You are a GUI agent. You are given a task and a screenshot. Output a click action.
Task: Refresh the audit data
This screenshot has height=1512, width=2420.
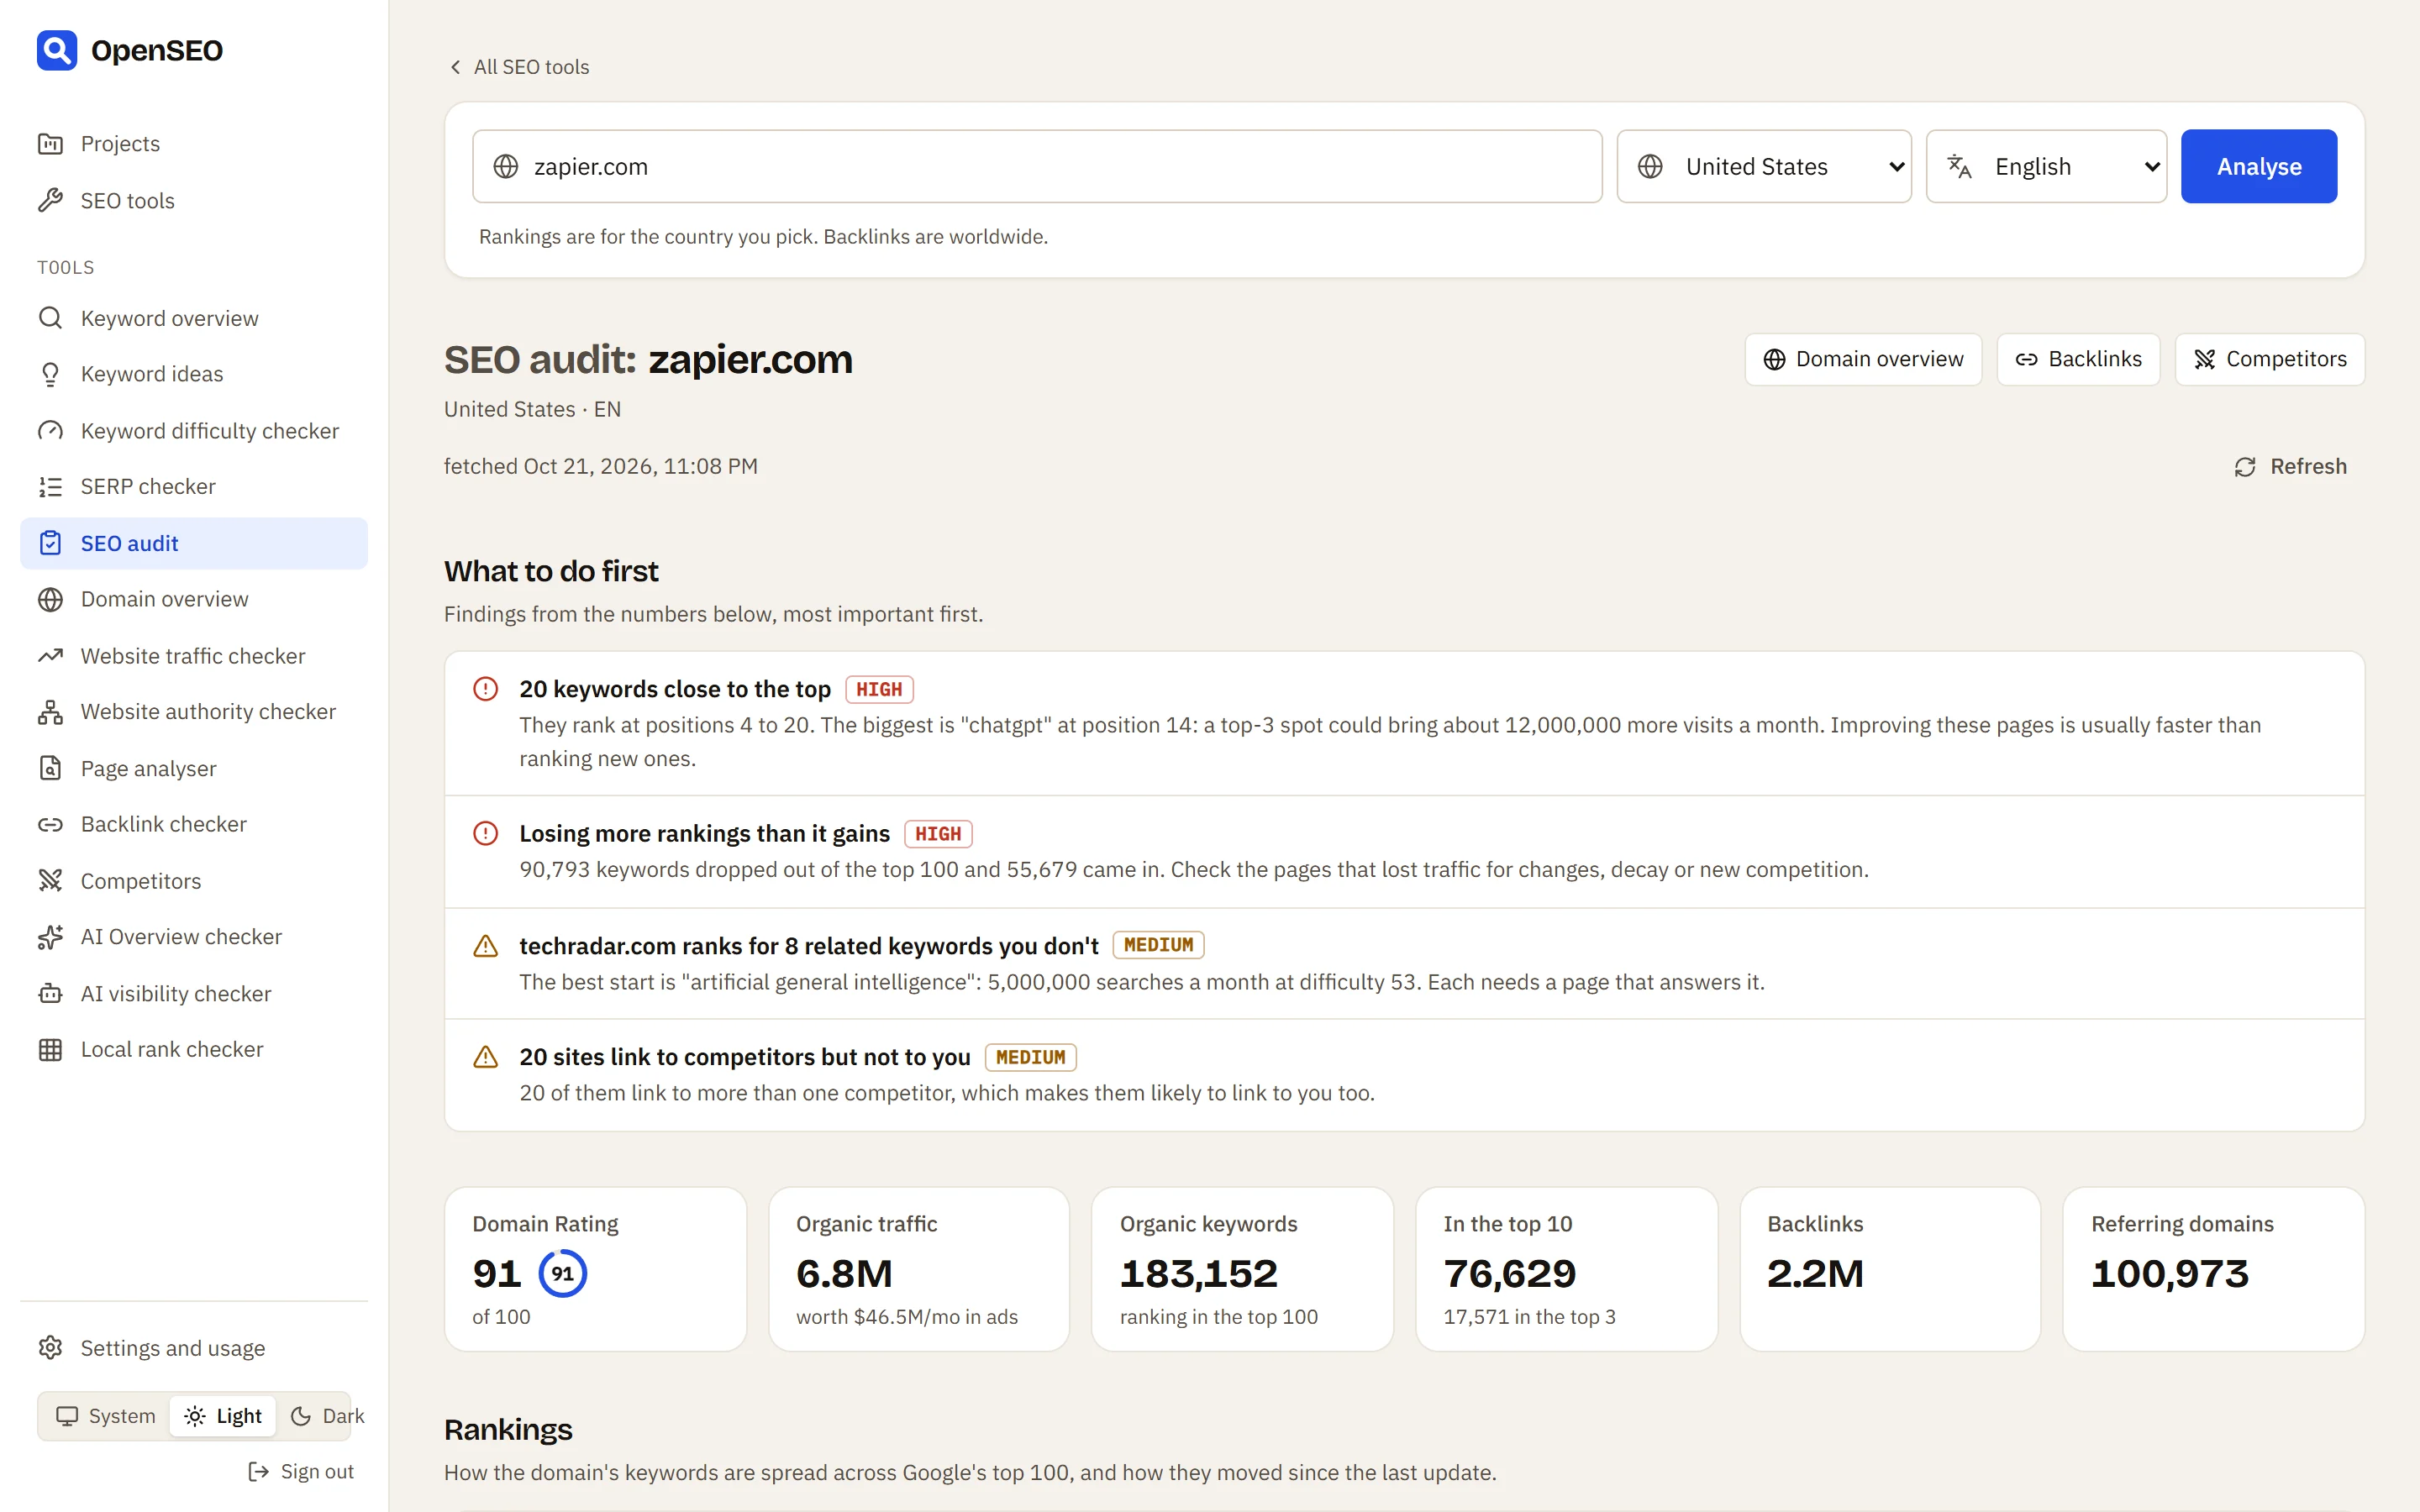click(2291, 467)
